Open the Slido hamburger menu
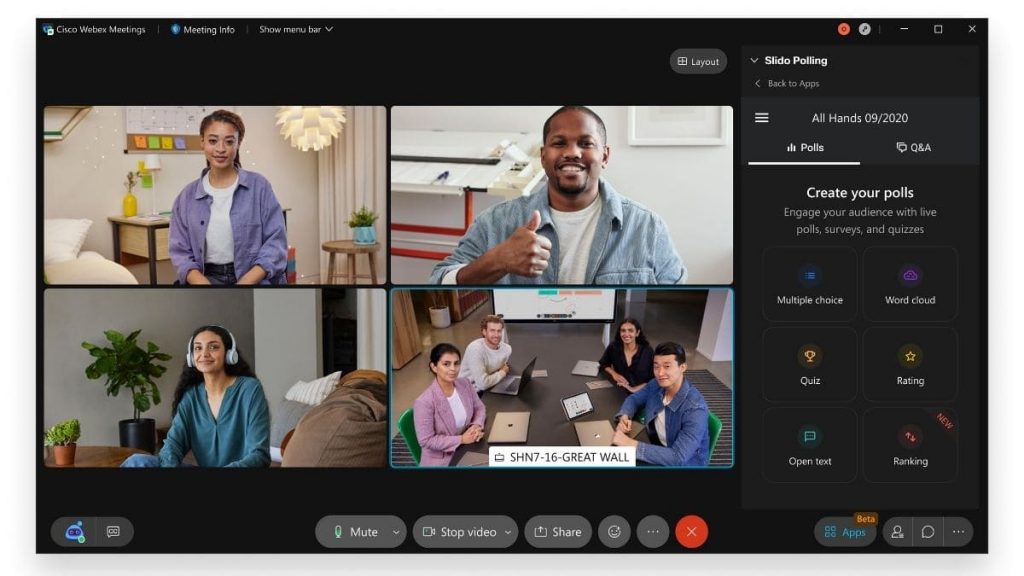Screen dimensions: 1024x576 coord(761,117)
